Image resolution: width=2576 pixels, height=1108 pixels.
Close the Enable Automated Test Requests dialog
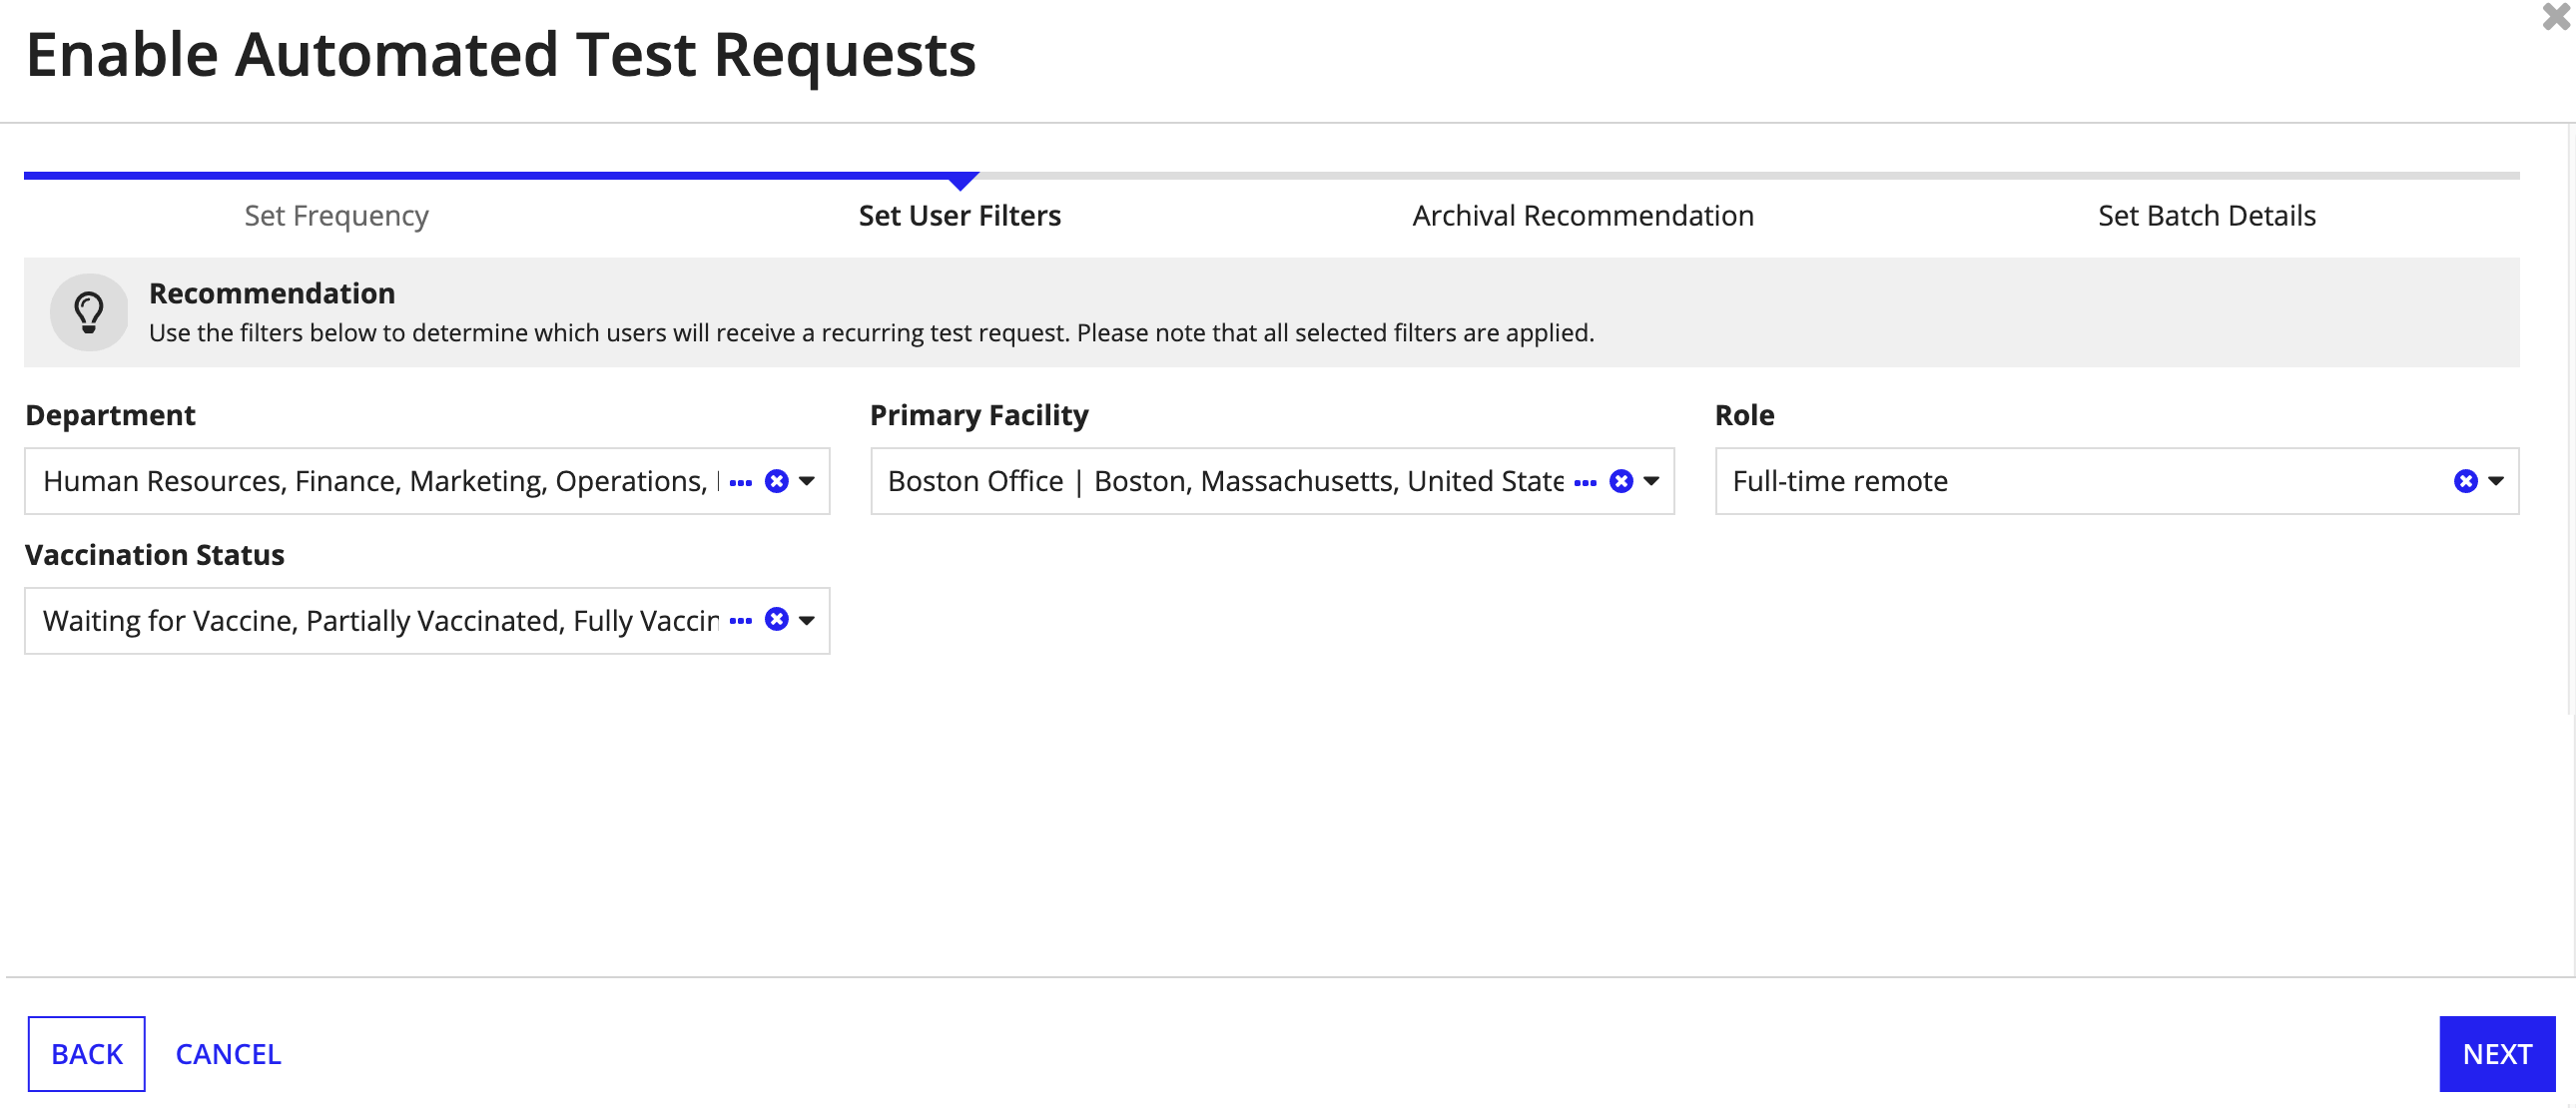tap(2556, 17)
